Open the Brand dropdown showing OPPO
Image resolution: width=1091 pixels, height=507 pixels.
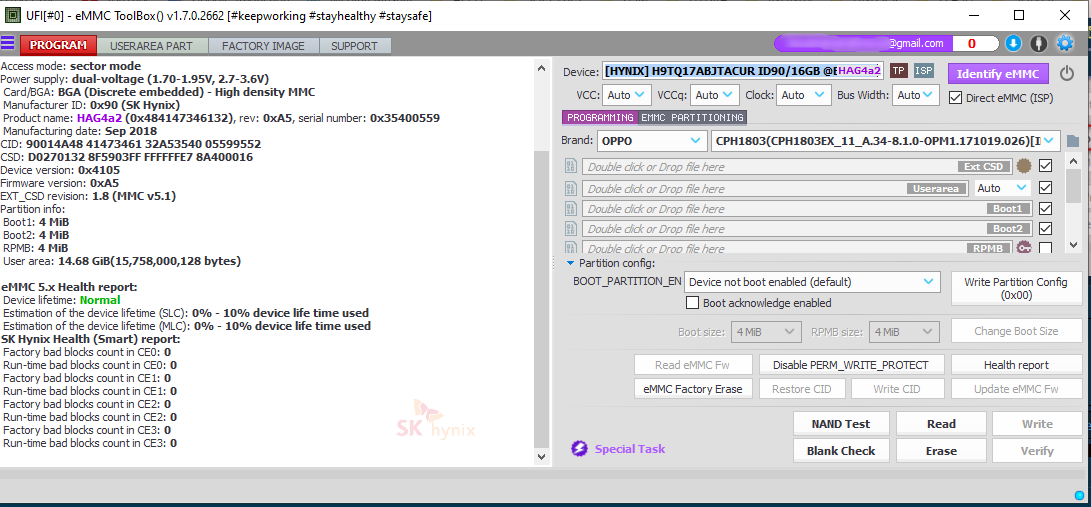click(652, 141)
